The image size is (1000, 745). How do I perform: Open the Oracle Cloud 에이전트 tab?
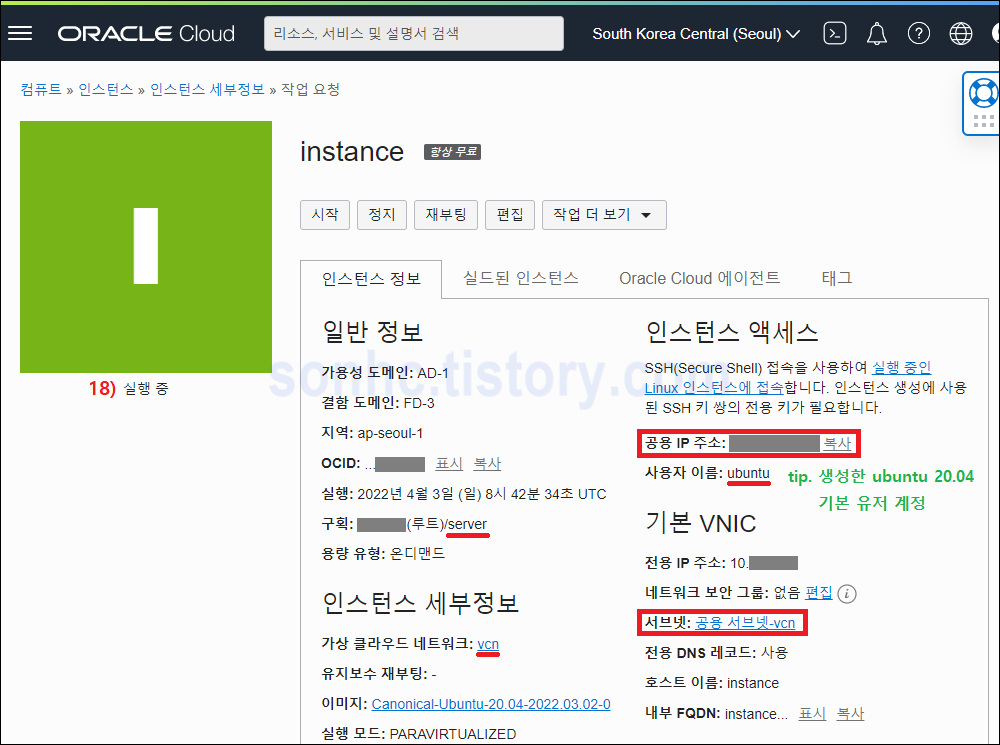coord(700,278)
